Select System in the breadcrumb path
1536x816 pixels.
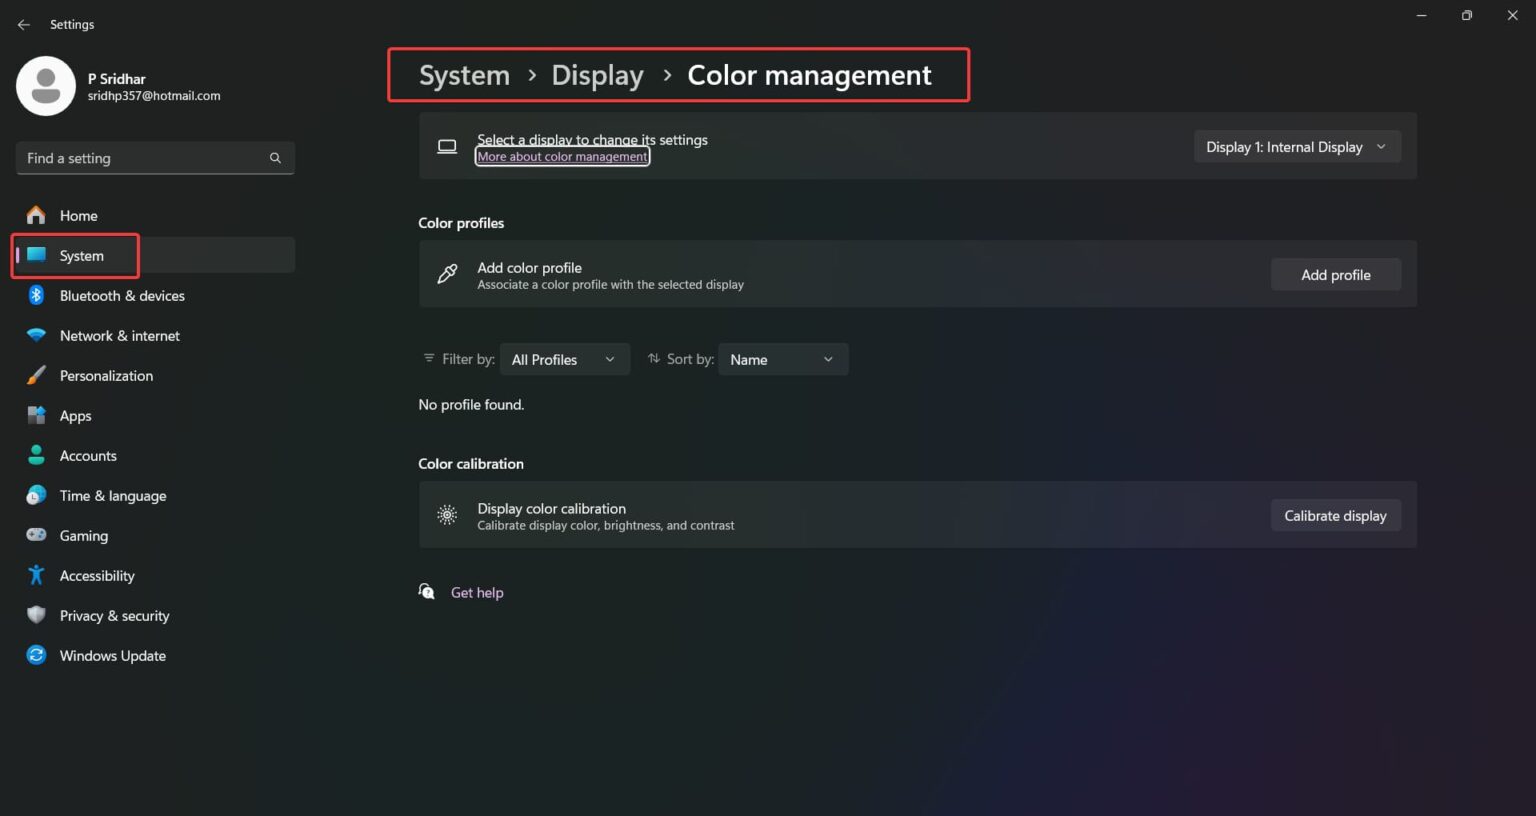[x=463, y=75]
